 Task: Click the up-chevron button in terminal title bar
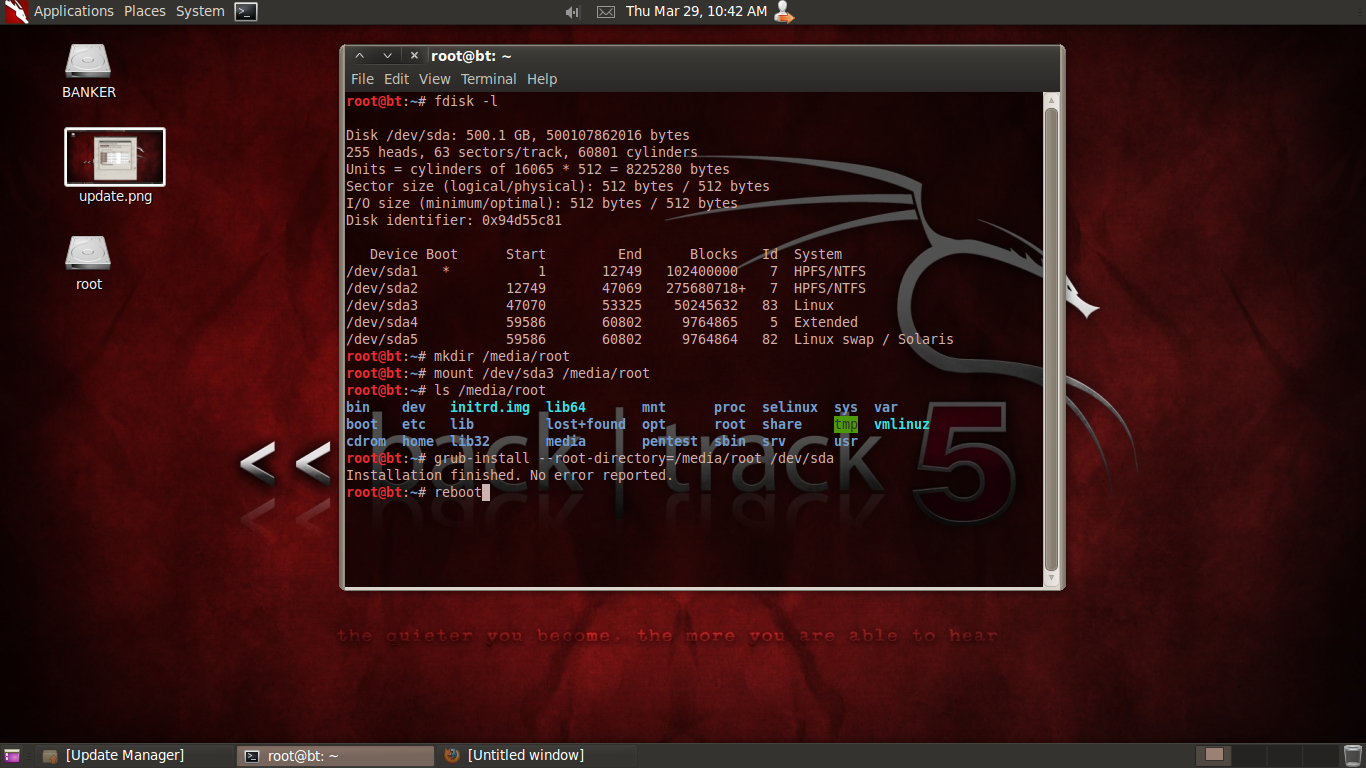(360, 56)
